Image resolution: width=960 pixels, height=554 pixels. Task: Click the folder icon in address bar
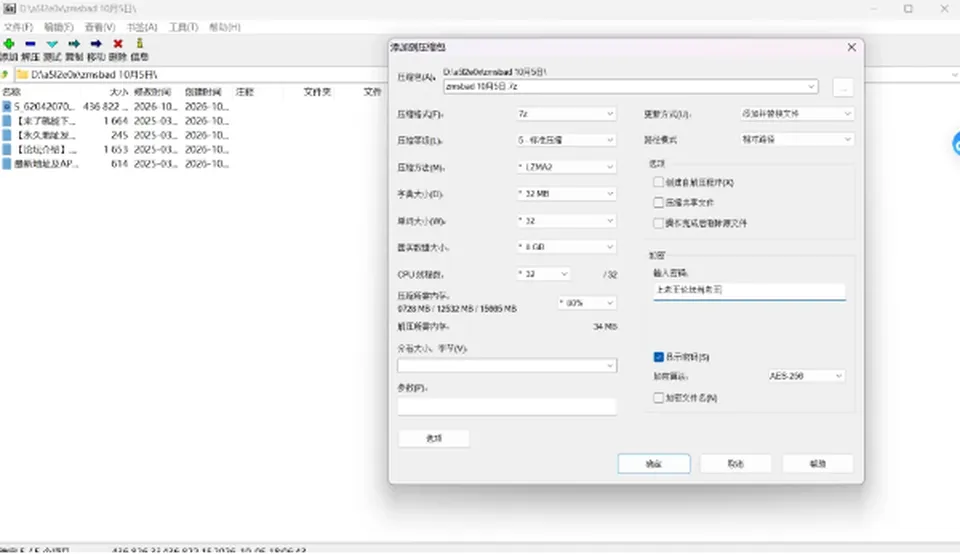tap(23, 75)
